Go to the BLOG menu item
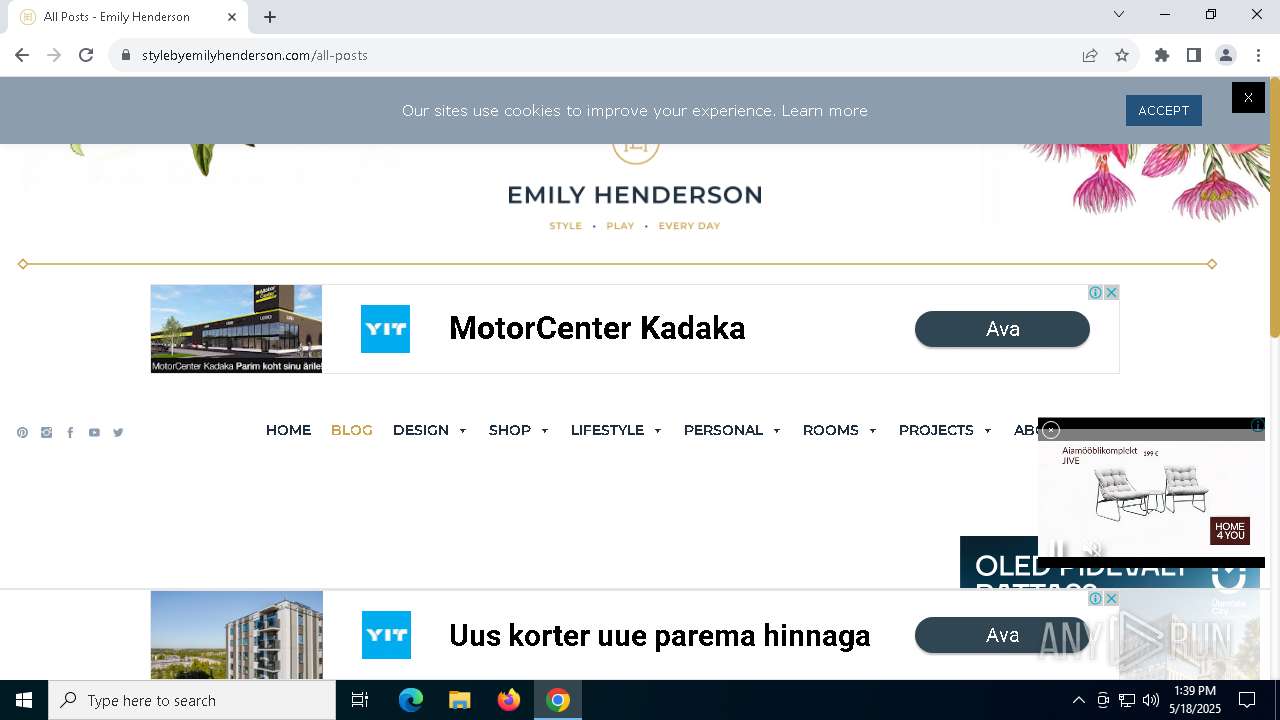This screenshot has height=720, width=1280. [352, 430]
